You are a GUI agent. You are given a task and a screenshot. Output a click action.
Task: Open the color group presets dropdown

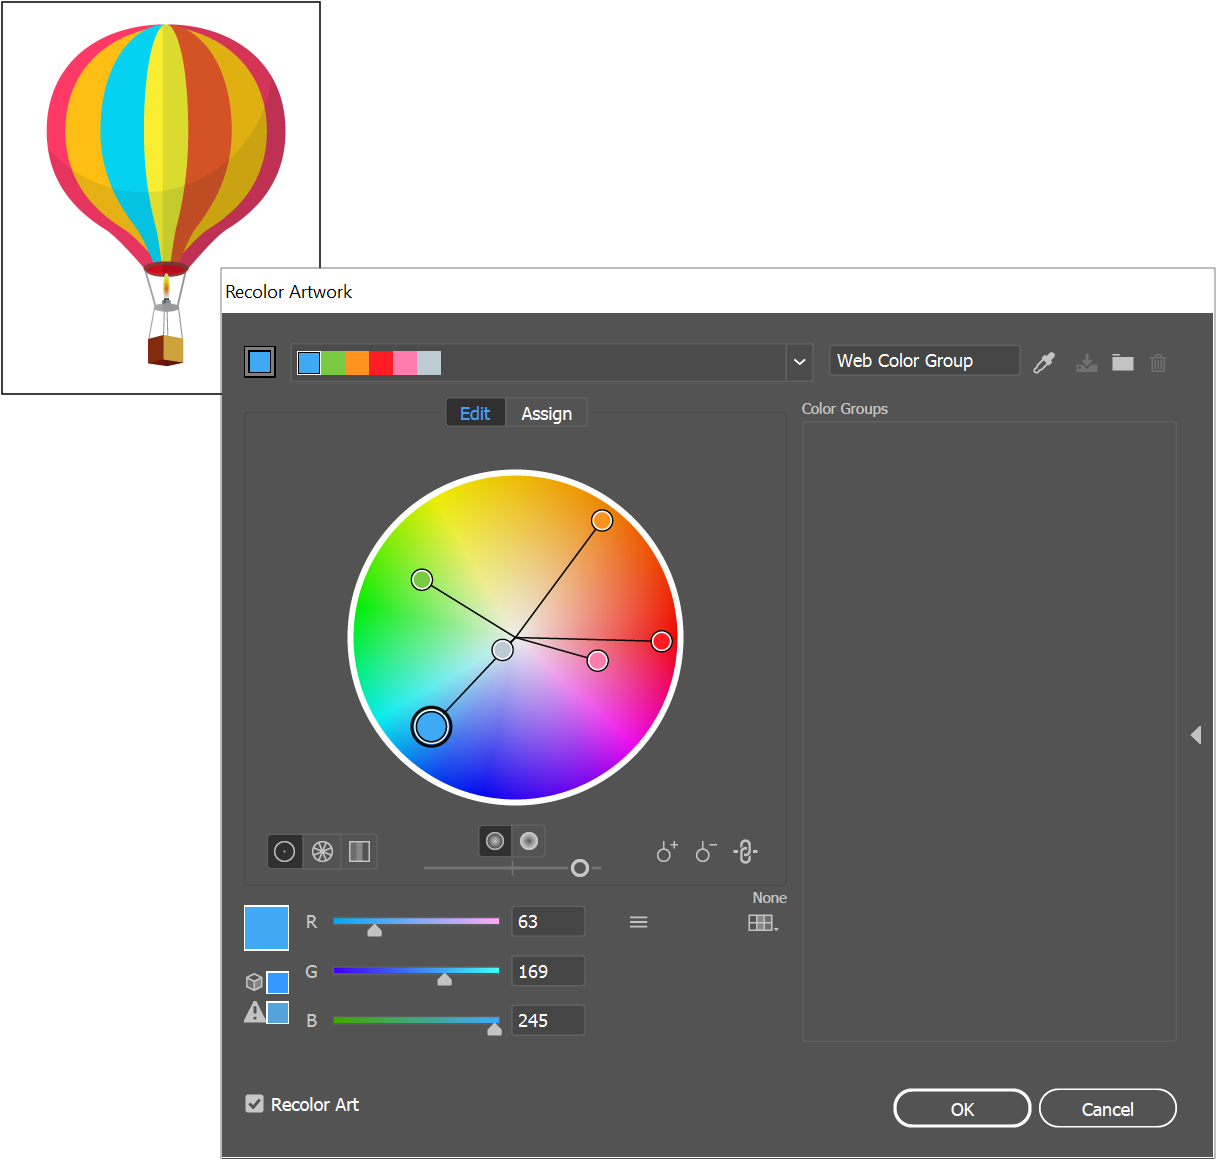[799, 362]
